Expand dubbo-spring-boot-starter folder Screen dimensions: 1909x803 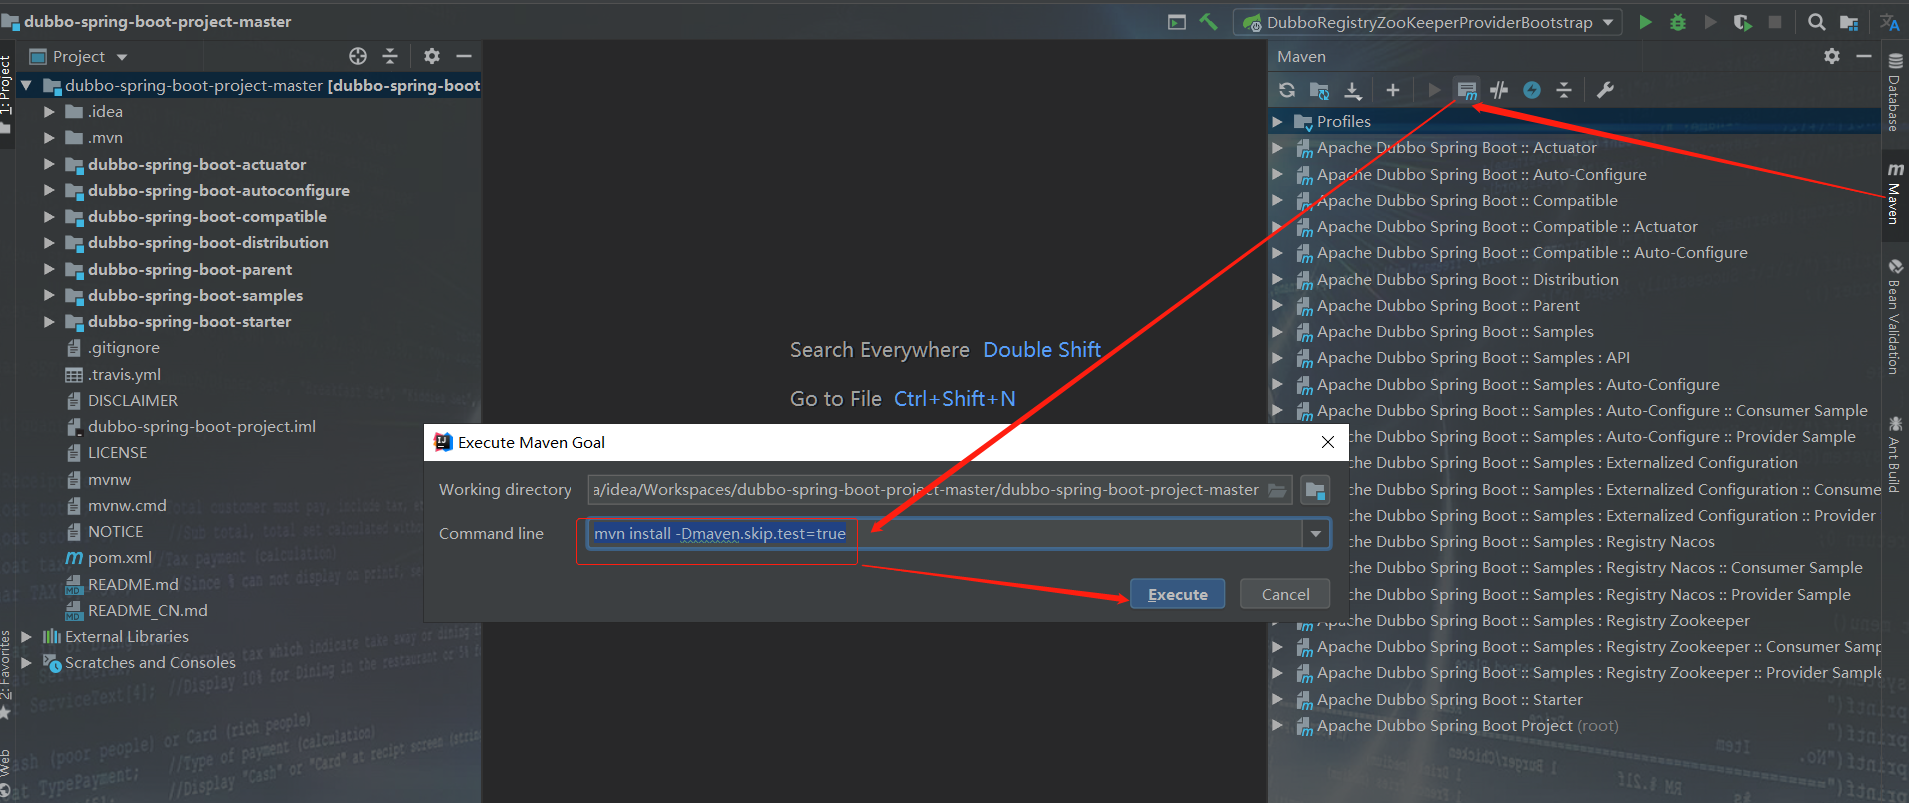point(49,321)
